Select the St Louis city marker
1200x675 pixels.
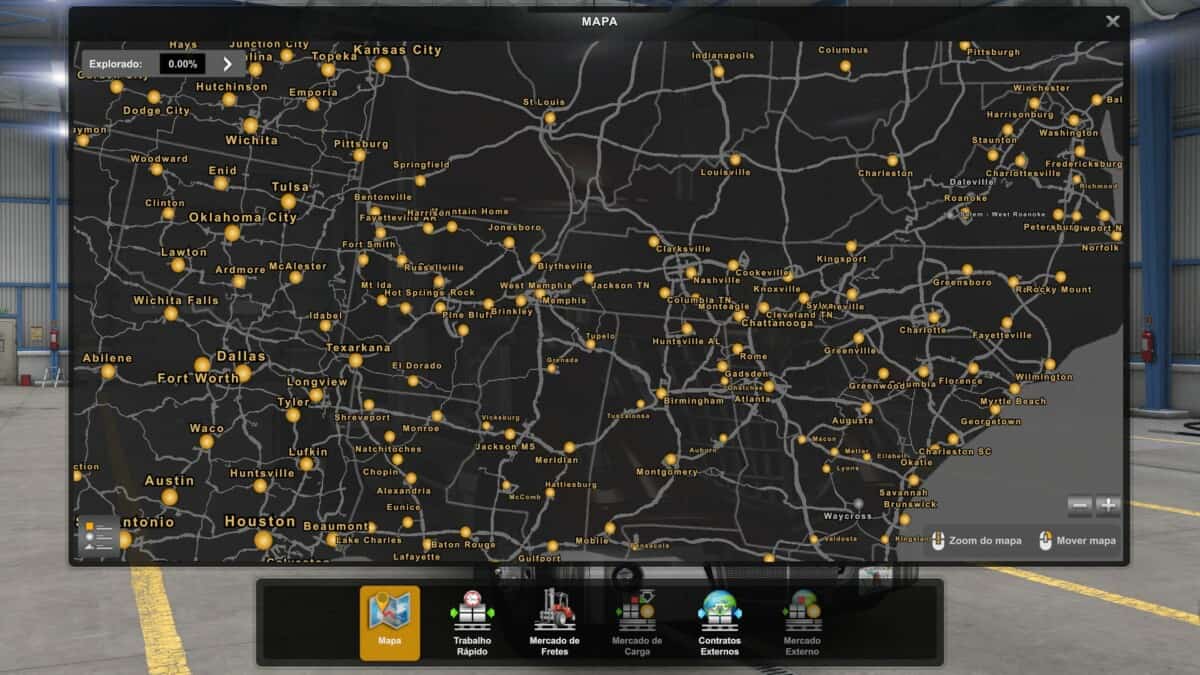tap(549, 118)
